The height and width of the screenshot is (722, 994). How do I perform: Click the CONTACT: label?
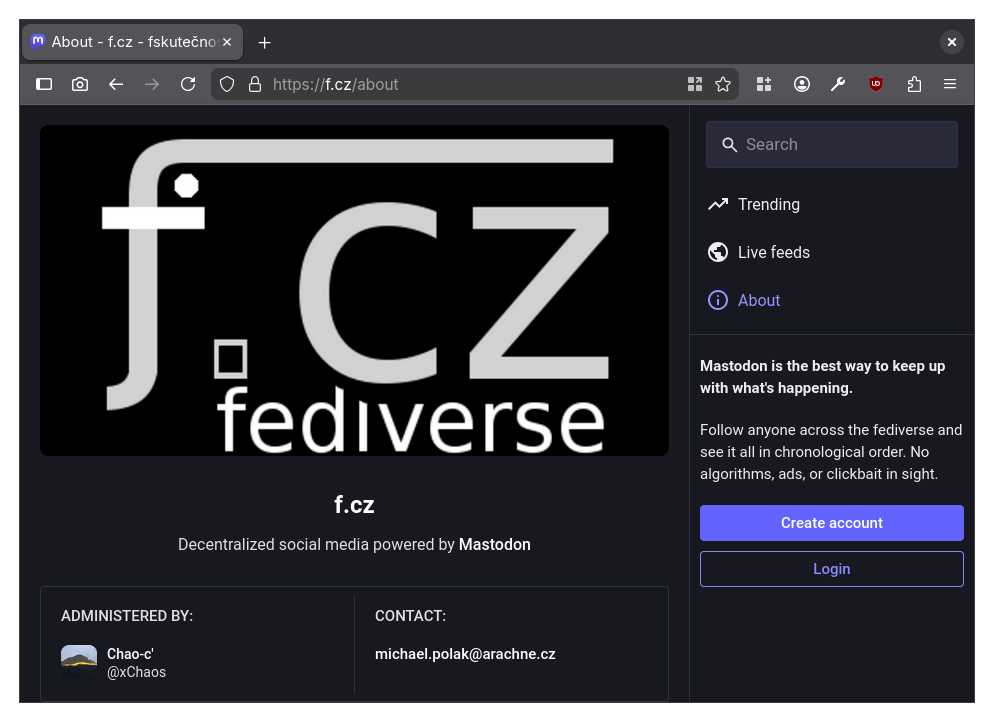click(x=410, y=616)
